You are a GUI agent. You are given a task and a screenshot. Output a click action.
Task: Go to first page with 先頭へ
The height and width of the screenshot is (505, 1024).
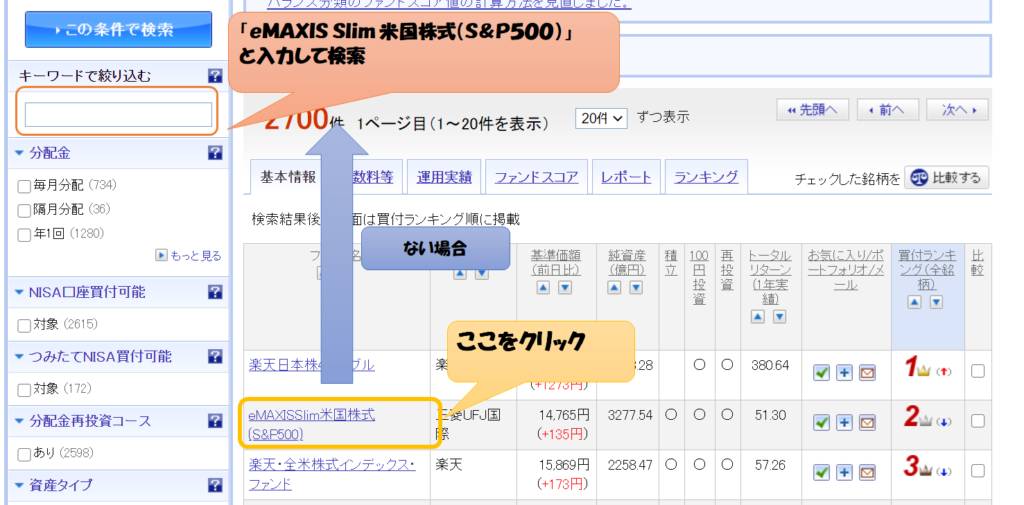tap(812, 110)
